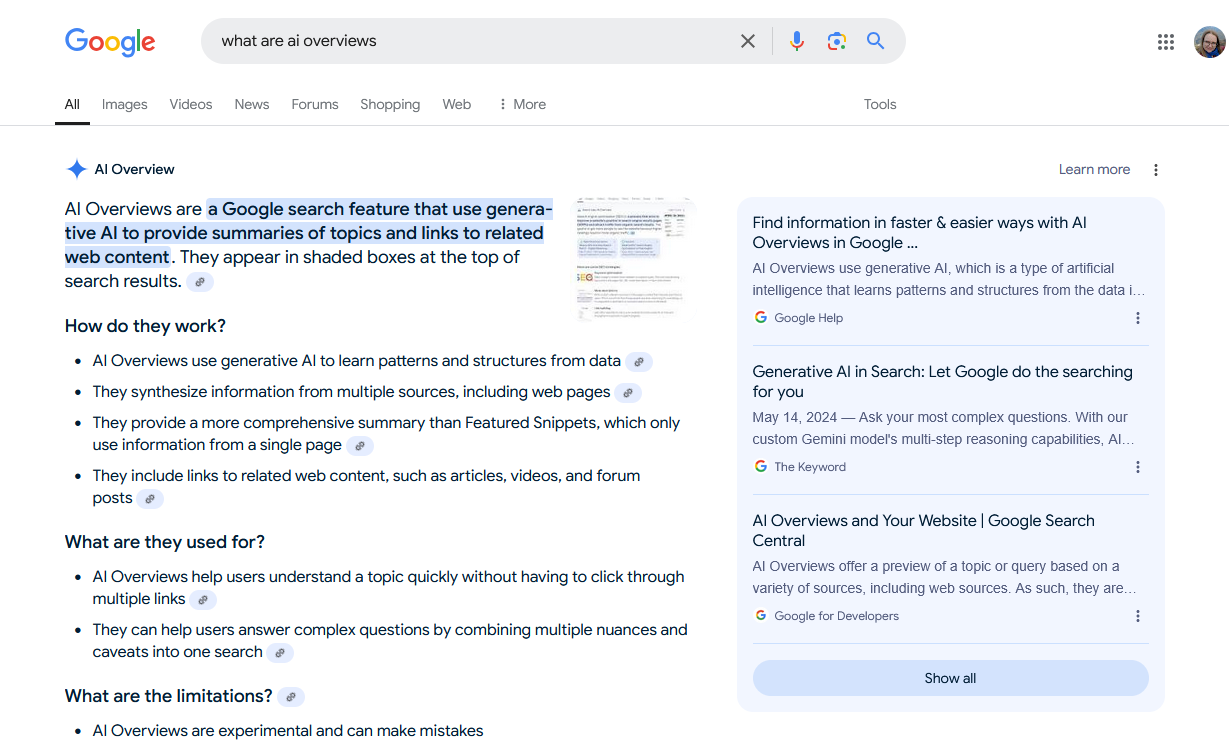Click the microphone icon for voice search

click(796, 41)
